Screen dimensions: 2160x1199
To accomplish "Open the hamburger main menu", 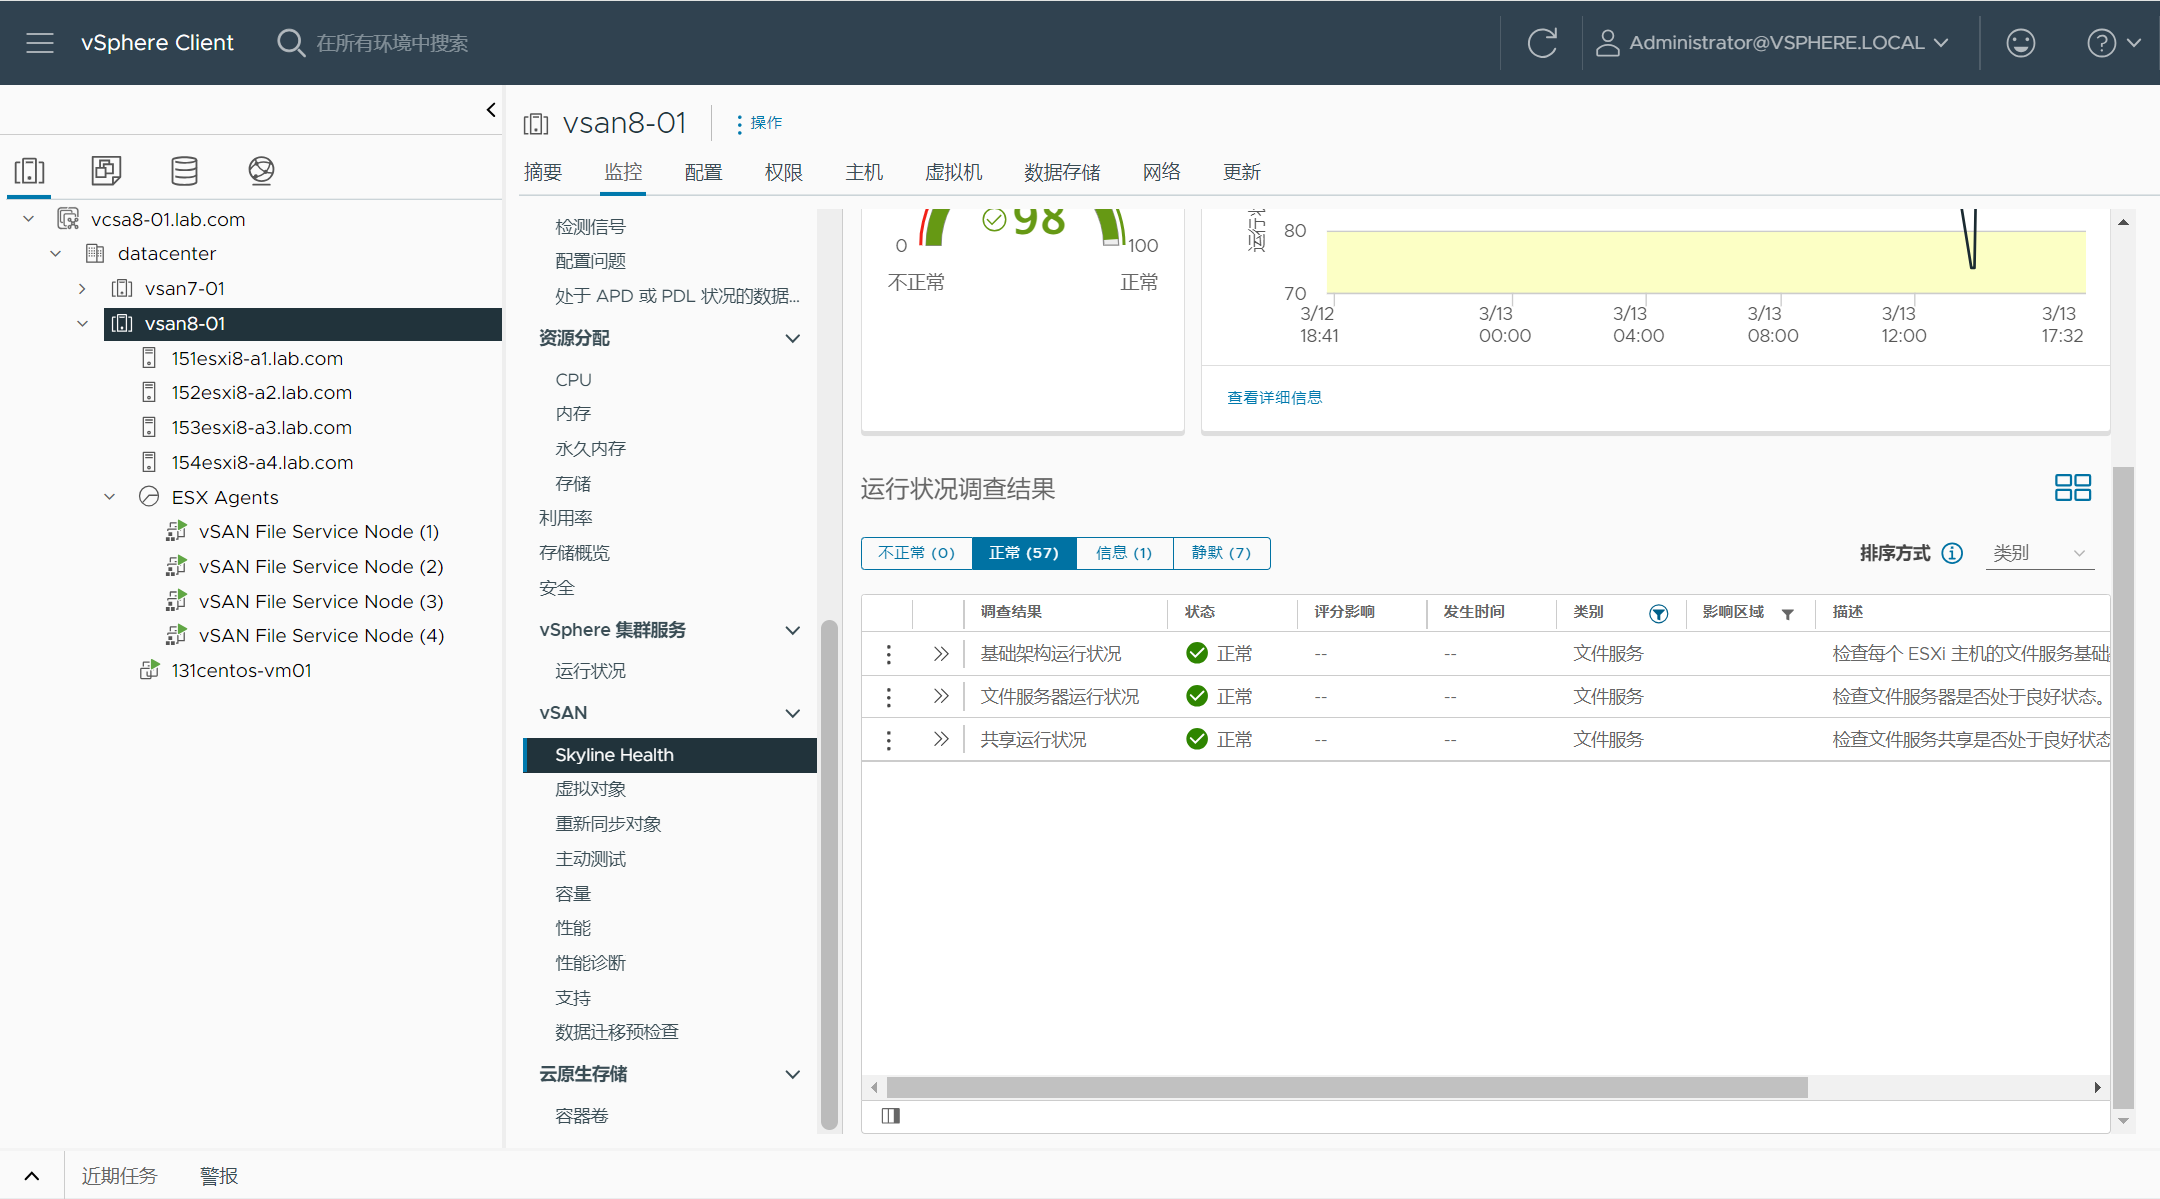I will (40, 43).
